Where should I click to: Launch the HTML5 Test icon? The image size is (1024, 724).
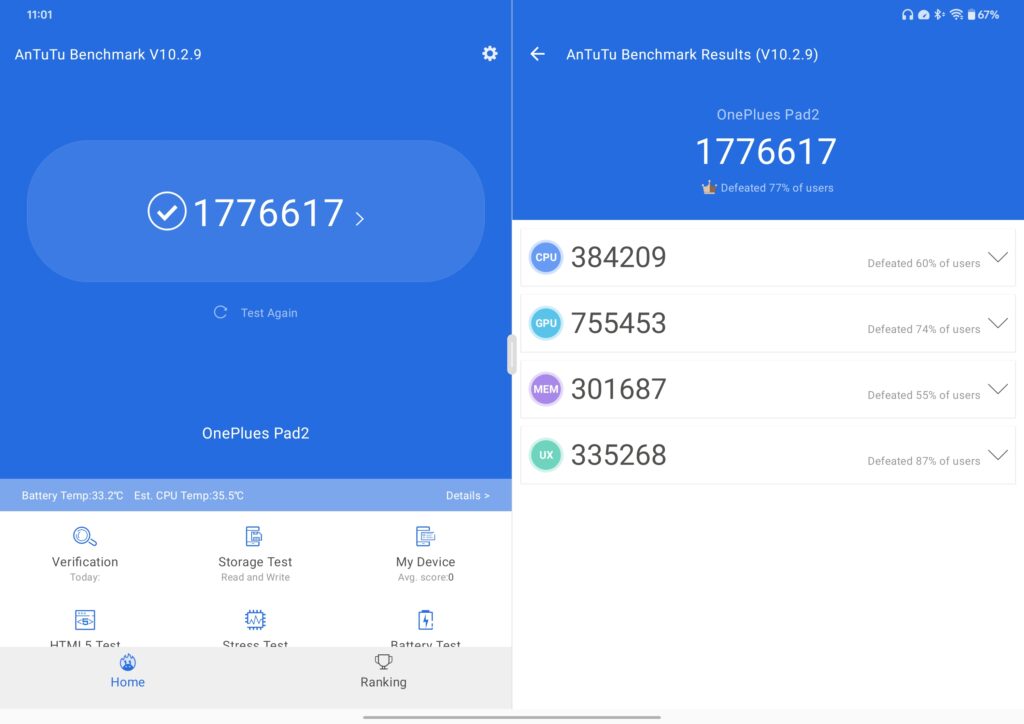tap(85, 620)
